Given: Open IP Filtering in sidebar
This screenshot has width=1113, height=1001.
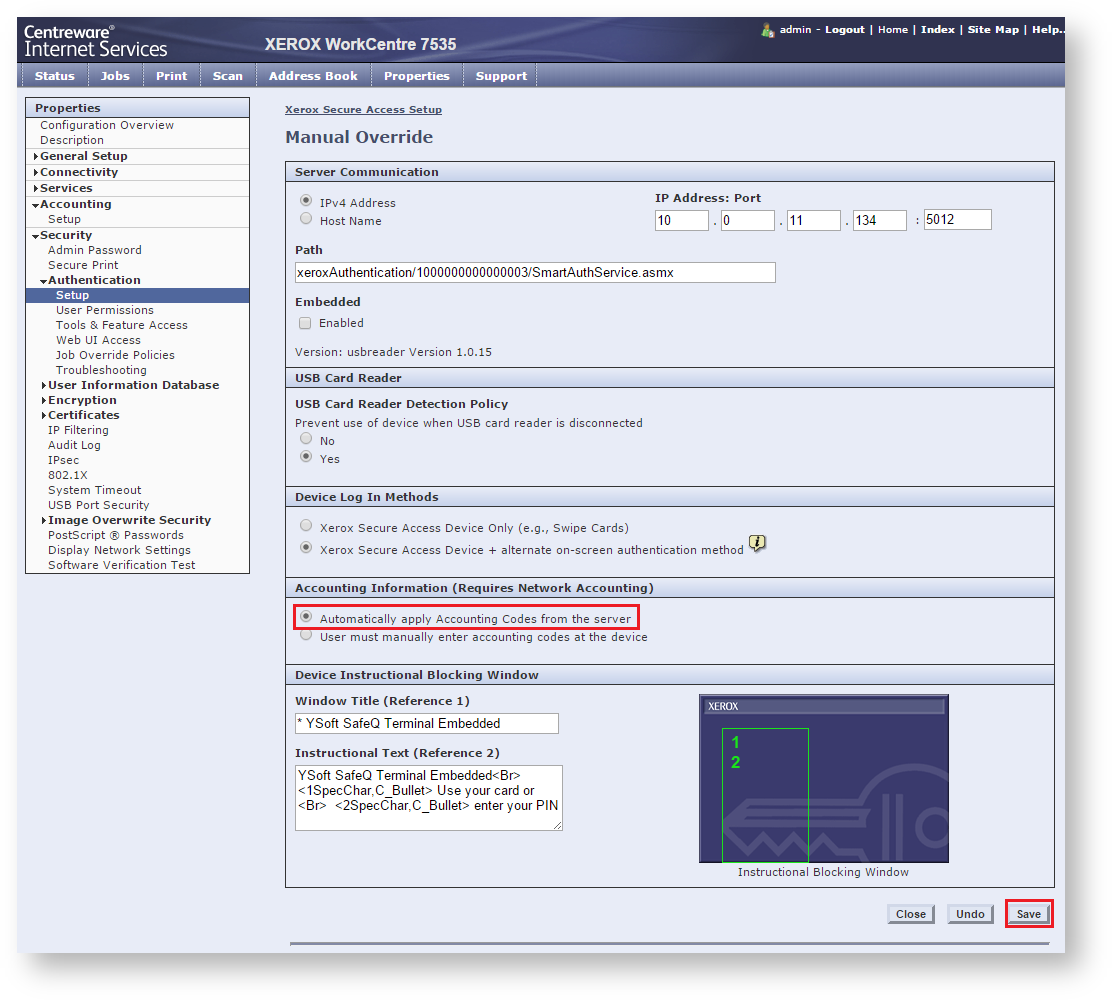Looking at the screenshot, I should coord(78,430).
